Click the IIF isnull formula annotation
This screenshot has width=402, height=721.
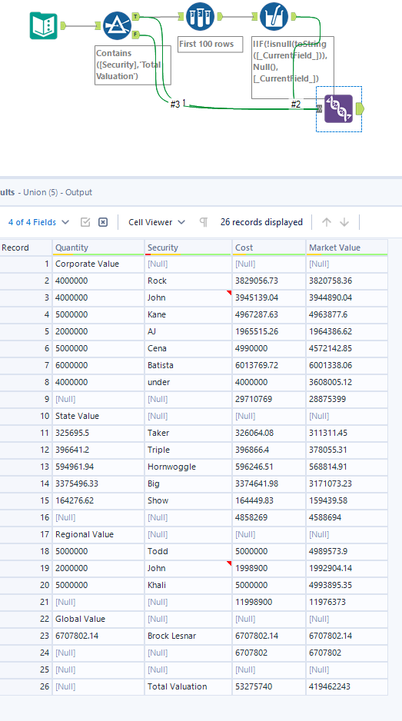pyautogui.click(x=293, y=68)
